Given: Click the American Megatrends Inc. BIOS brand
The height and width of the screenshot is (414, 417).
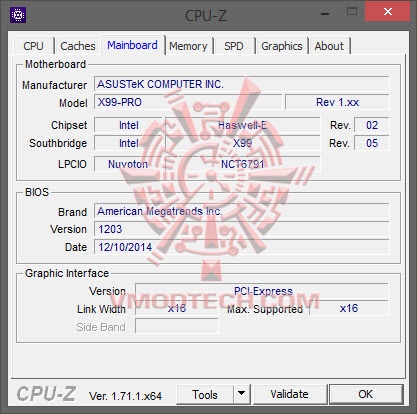Looking at the screenshot, I should (x=242, y=211).
